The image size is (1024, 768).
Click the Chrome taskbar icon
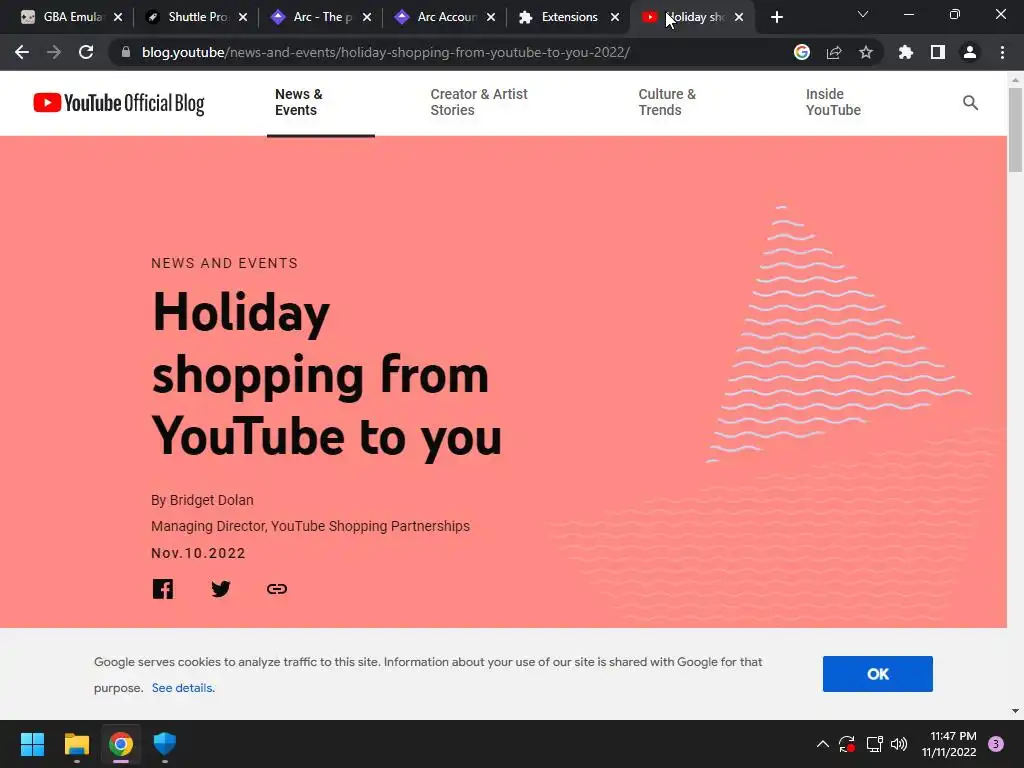121,744
